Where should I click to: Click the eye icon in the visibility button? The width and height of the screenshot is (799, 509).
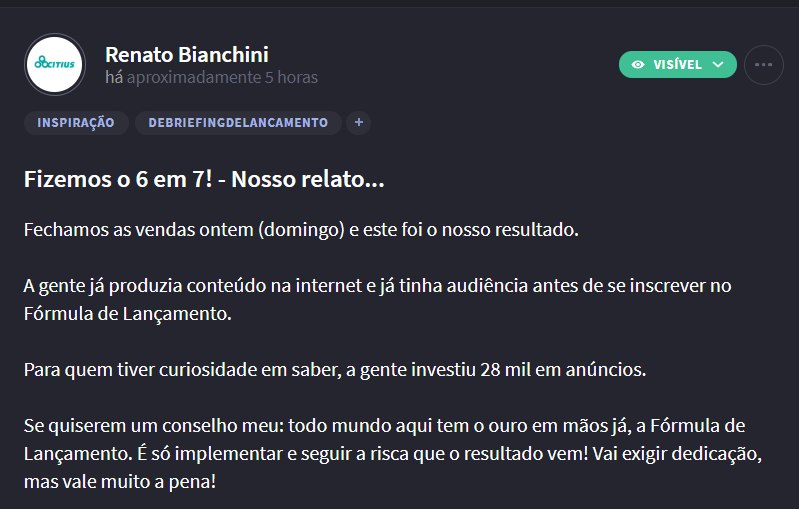pyautogui.click(x=637, y=65)
